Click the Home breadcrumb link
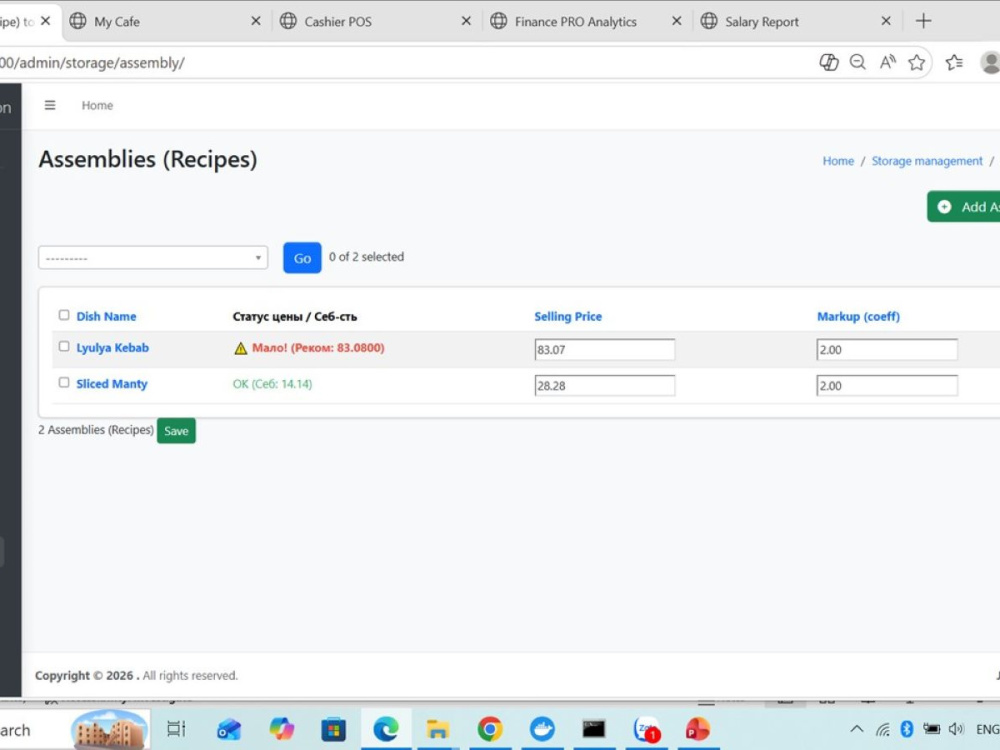Viewport: 1000px width, 750px height. [x=838, y=161]
